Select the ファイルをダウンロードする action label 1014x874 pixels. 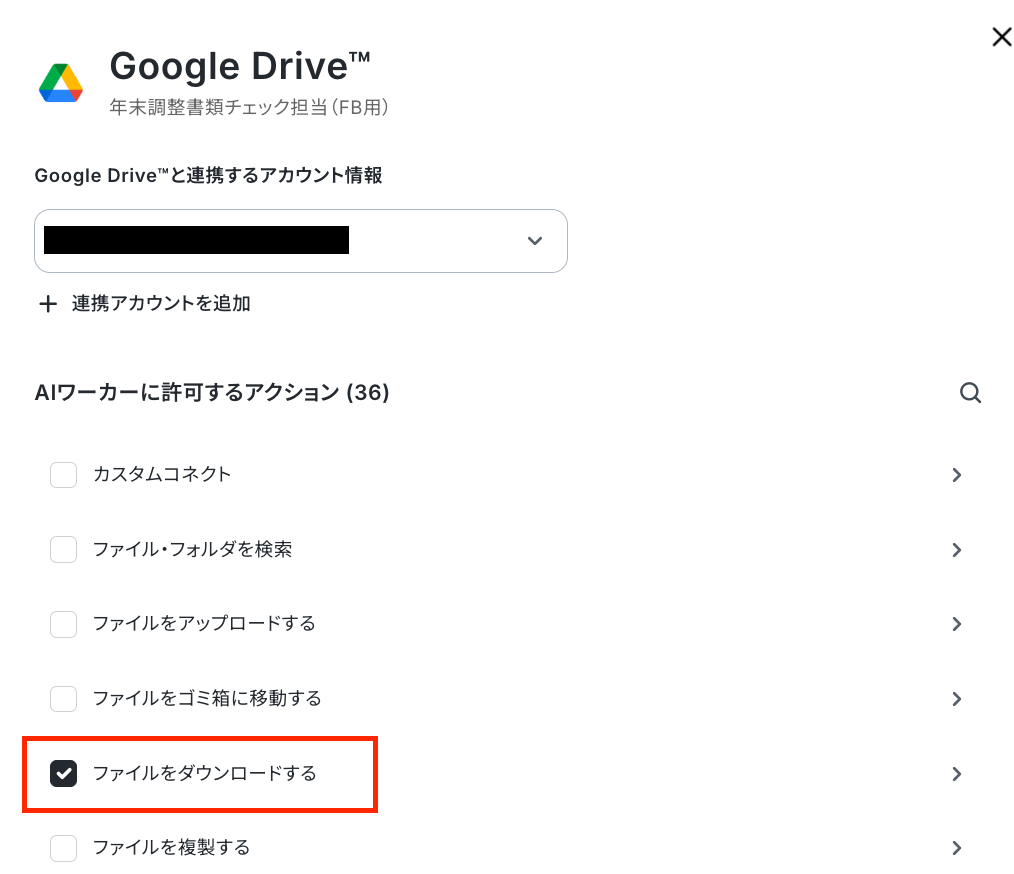(x=204, y=773)
